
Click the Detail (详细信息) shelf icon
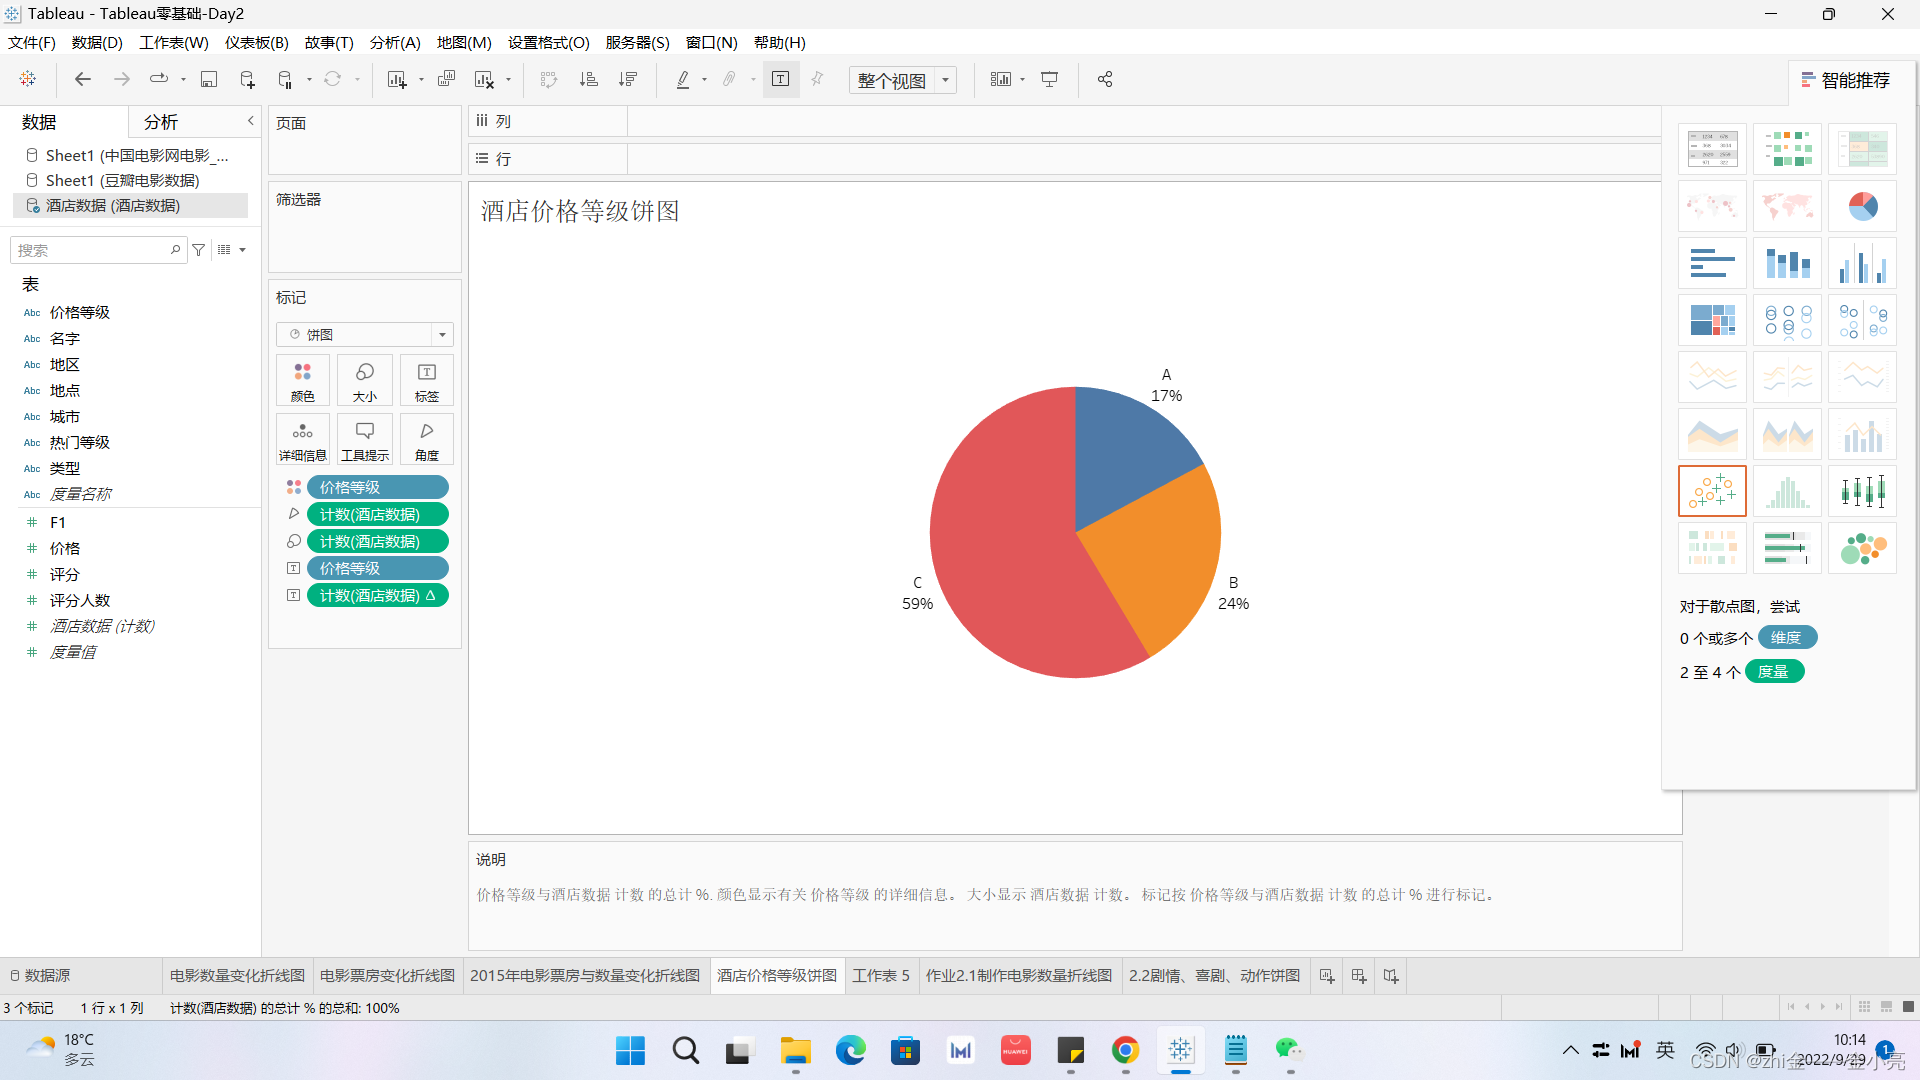[302, 438]
